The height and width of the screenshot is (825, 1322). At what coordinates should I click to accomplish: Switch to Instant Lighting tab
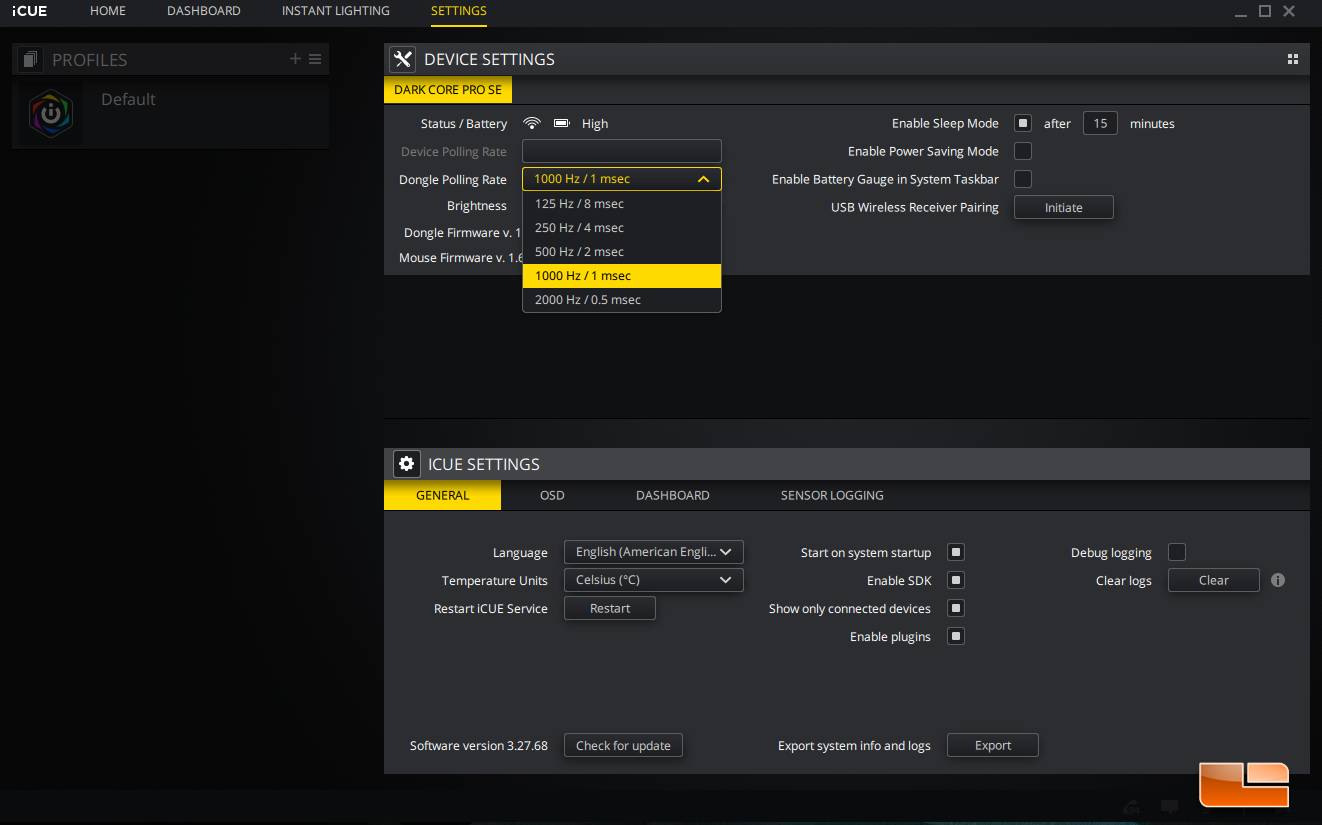coord(336,11)
